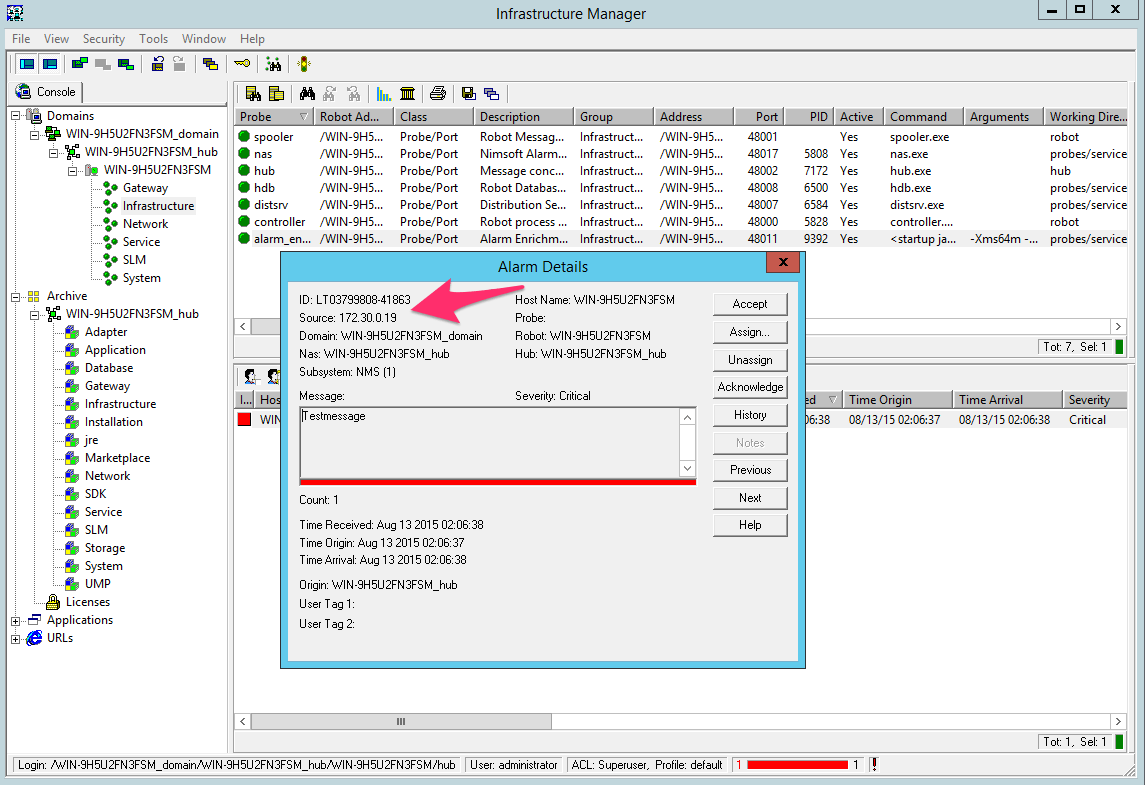Click the blue bar chart icon
1145x785 pixels.
click(x=384, y=93)
